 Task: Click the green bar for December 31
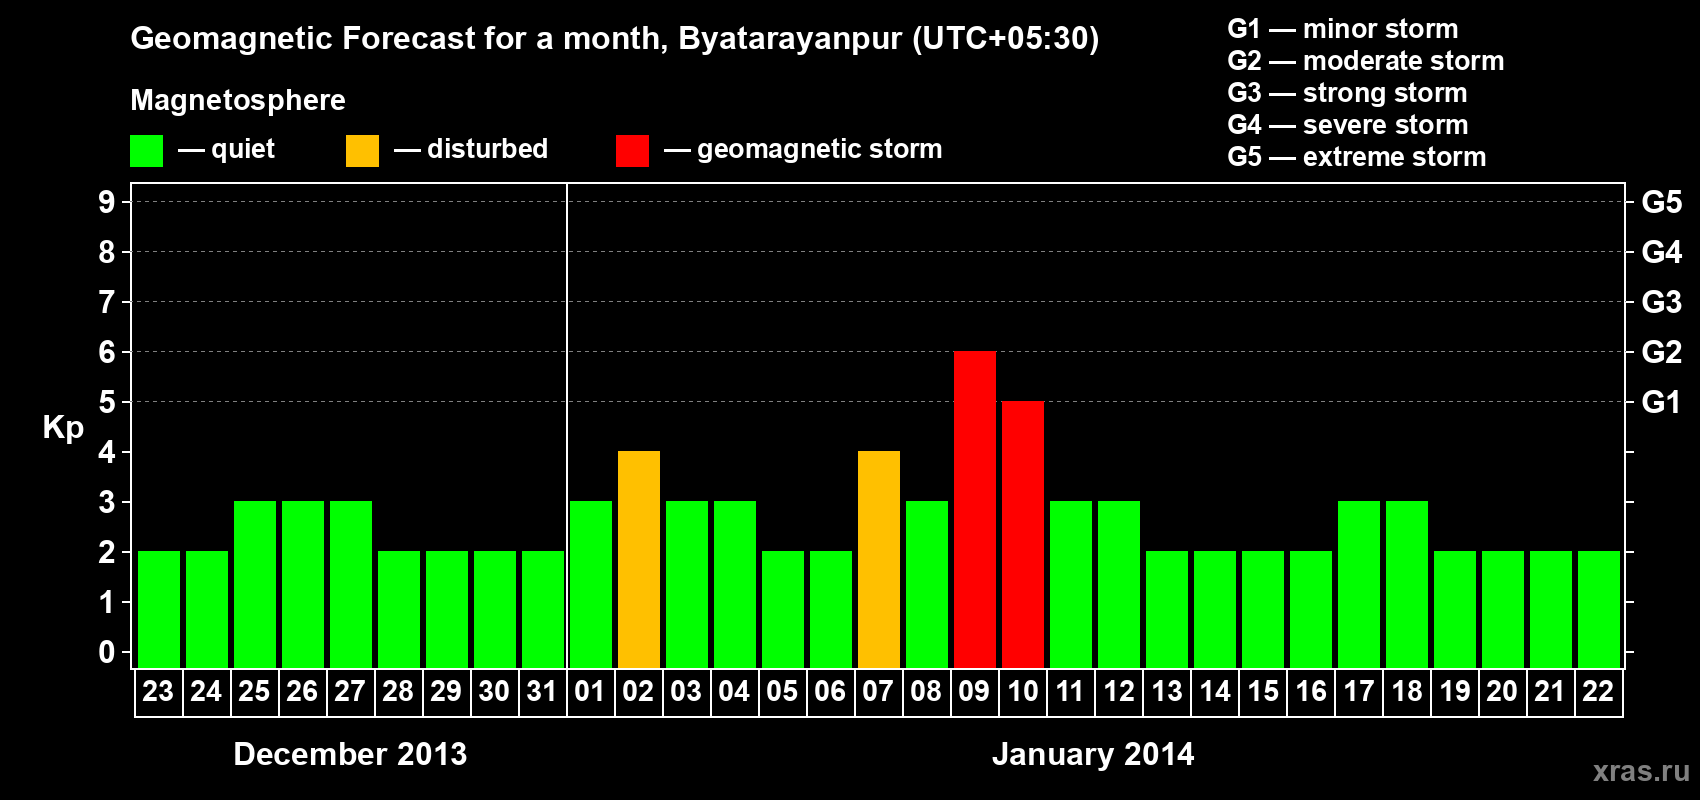tap(543, 609)
